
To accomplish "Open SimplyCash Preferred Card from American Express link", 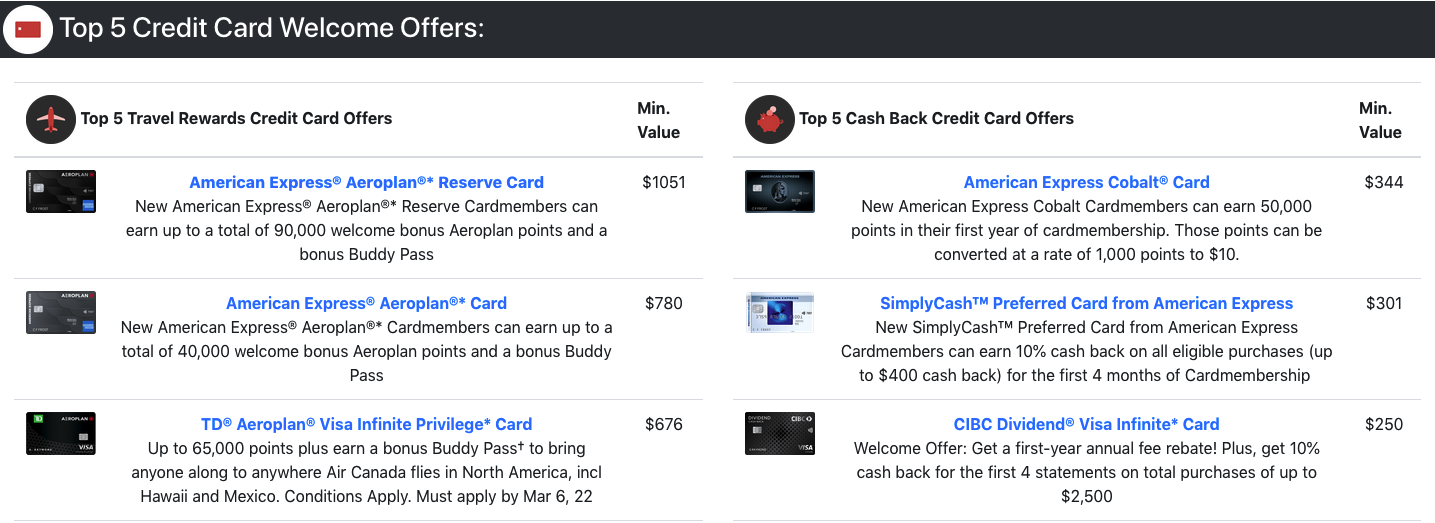I will [x=1086, y=303].
